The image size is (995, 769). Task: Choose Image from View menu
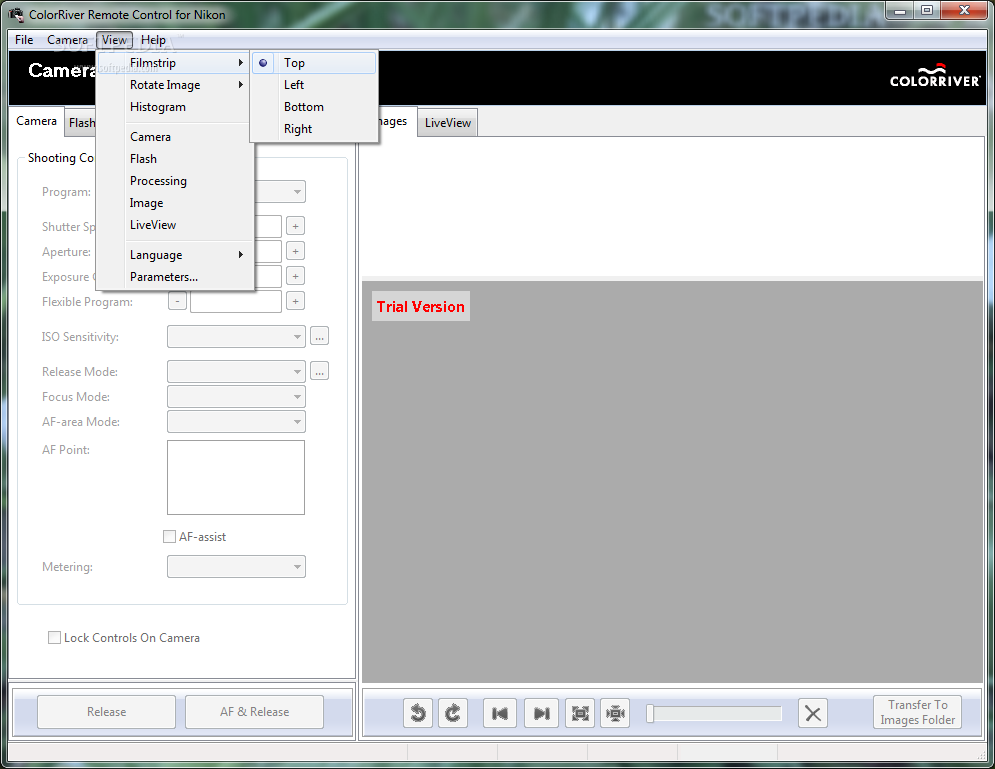click(x=175, y=203)
